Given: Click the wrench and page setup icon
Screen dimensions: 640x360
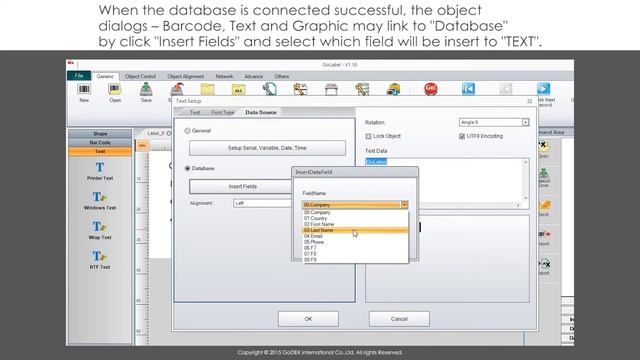Looking at the screenshot, I should pos(269,89).
